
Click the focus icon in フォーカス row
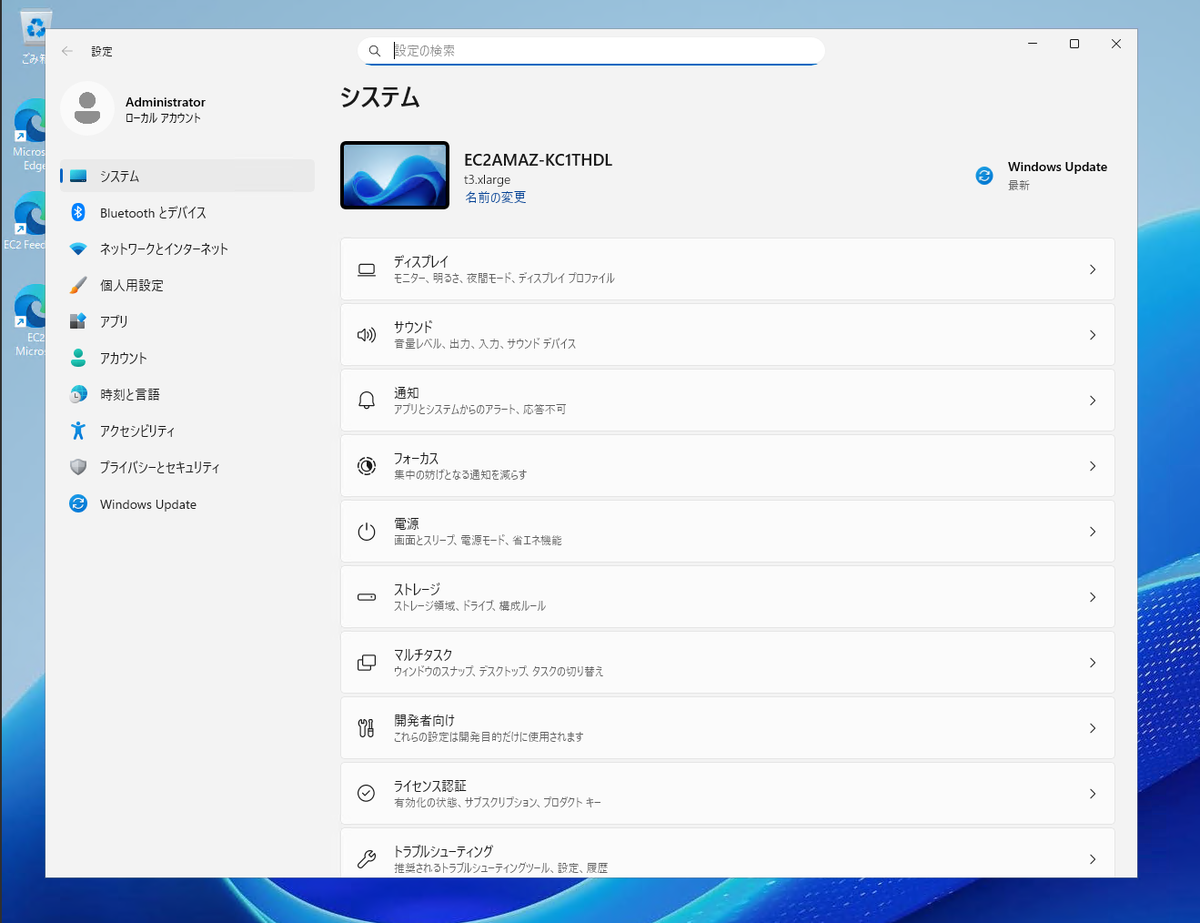[366, 466]
